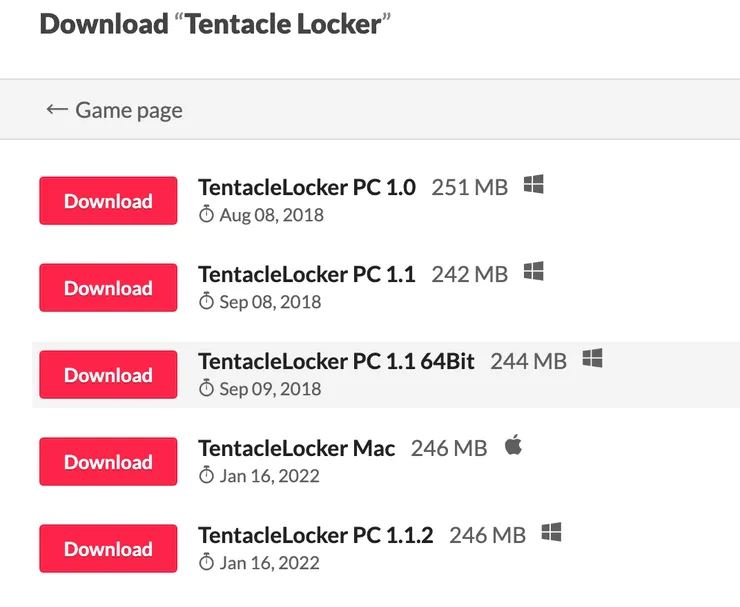
Task: Download TentacleLocker PC 1.1.2
Action: [108, 549]
